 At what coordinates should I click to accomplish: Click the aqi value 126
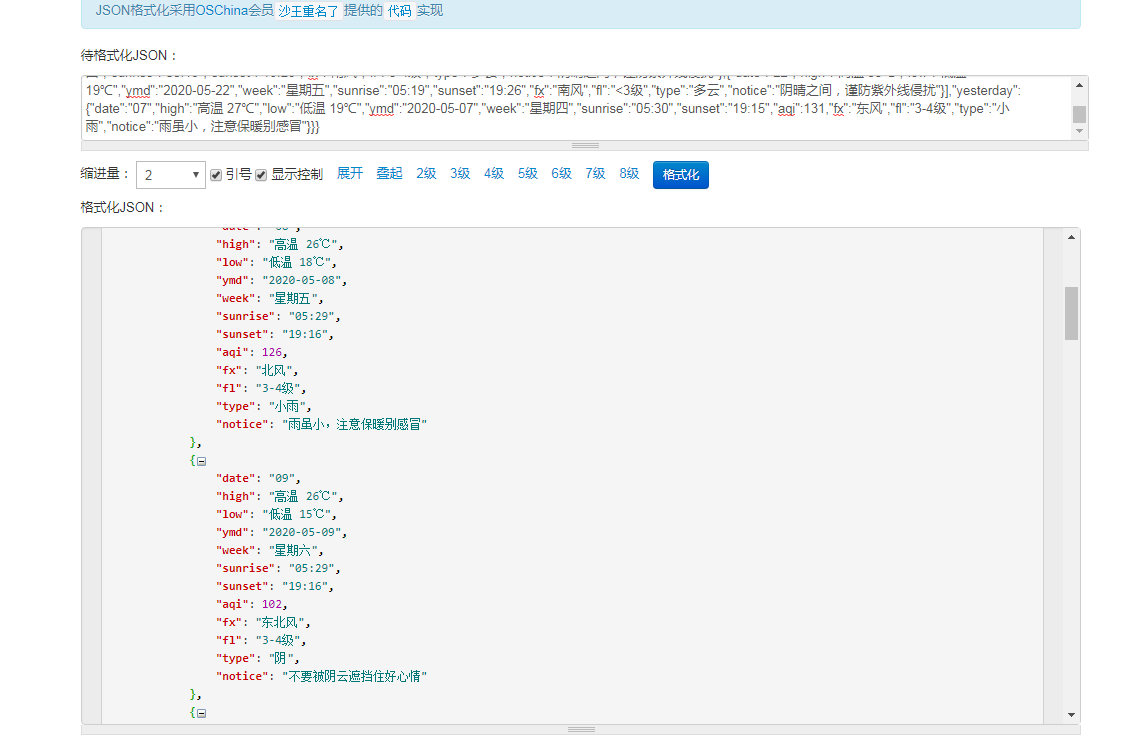272,352
